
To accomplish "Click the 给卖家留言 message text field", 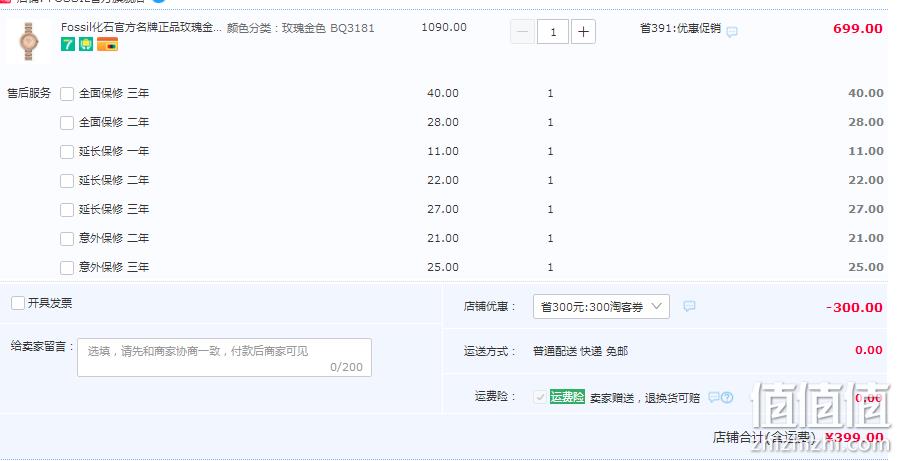I will tap(224, 358).
